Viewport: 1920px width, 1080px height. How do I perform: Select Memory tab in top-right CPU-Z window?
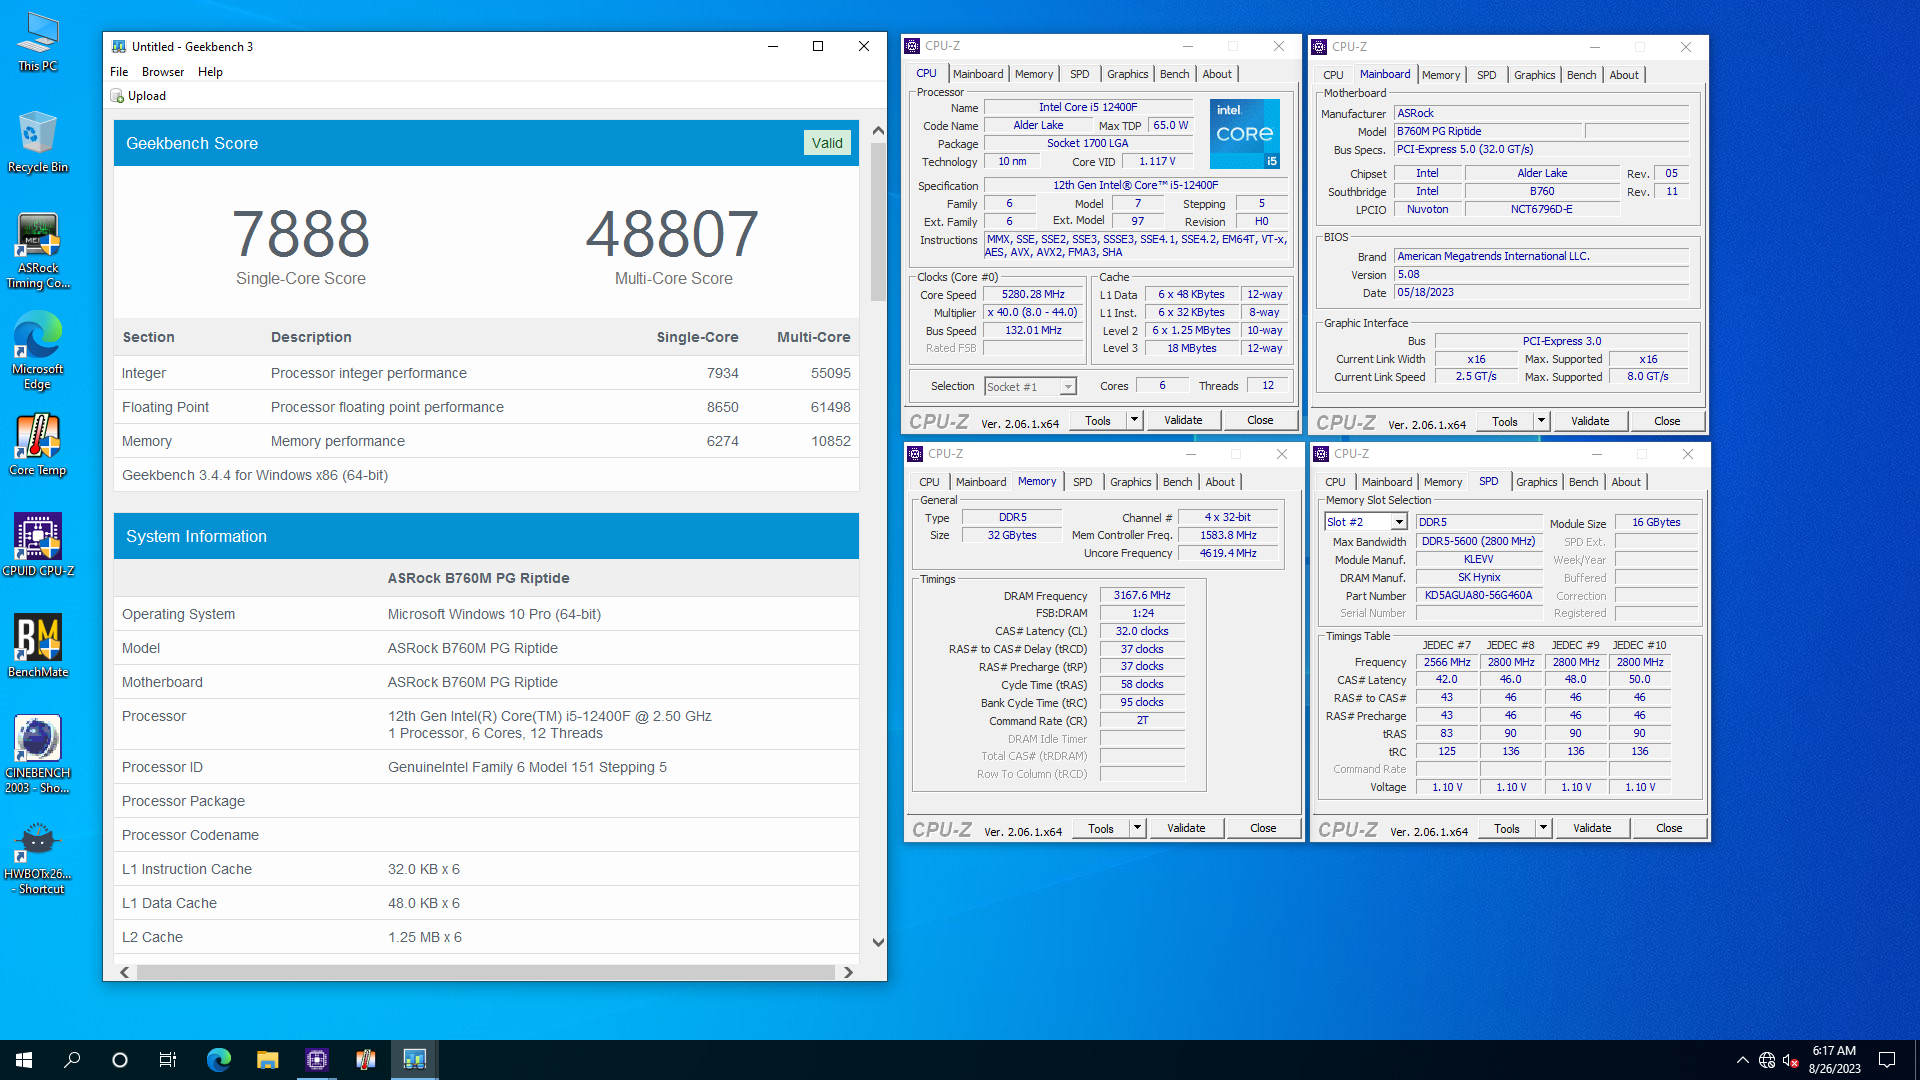(x=1440, y=75)
